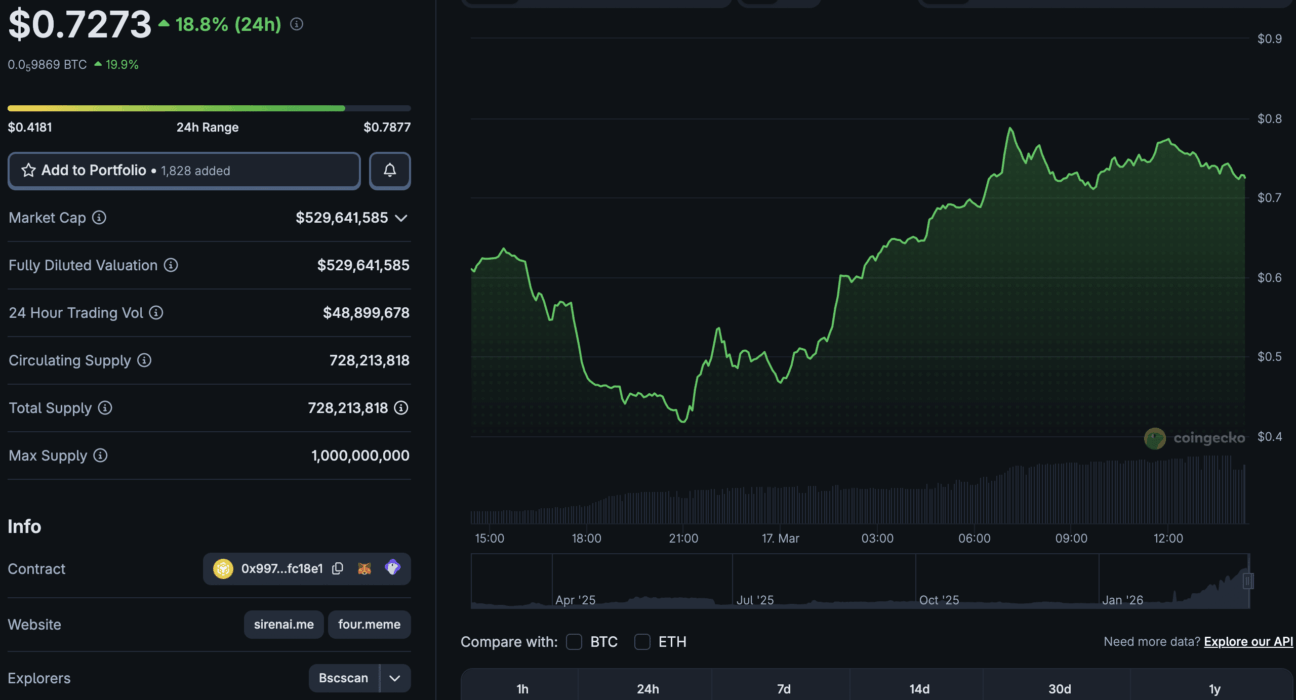Show the Circulating Supply info tooltip
This screenshot has width=1296, height=700.
click(x=144, y=360)
